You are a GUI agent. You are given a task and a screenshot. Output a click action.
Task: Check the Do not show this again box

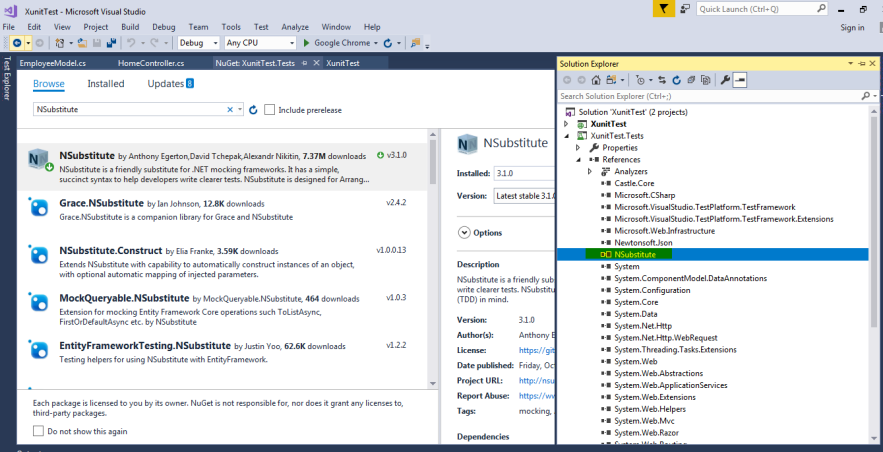click(x=39, y=431)
